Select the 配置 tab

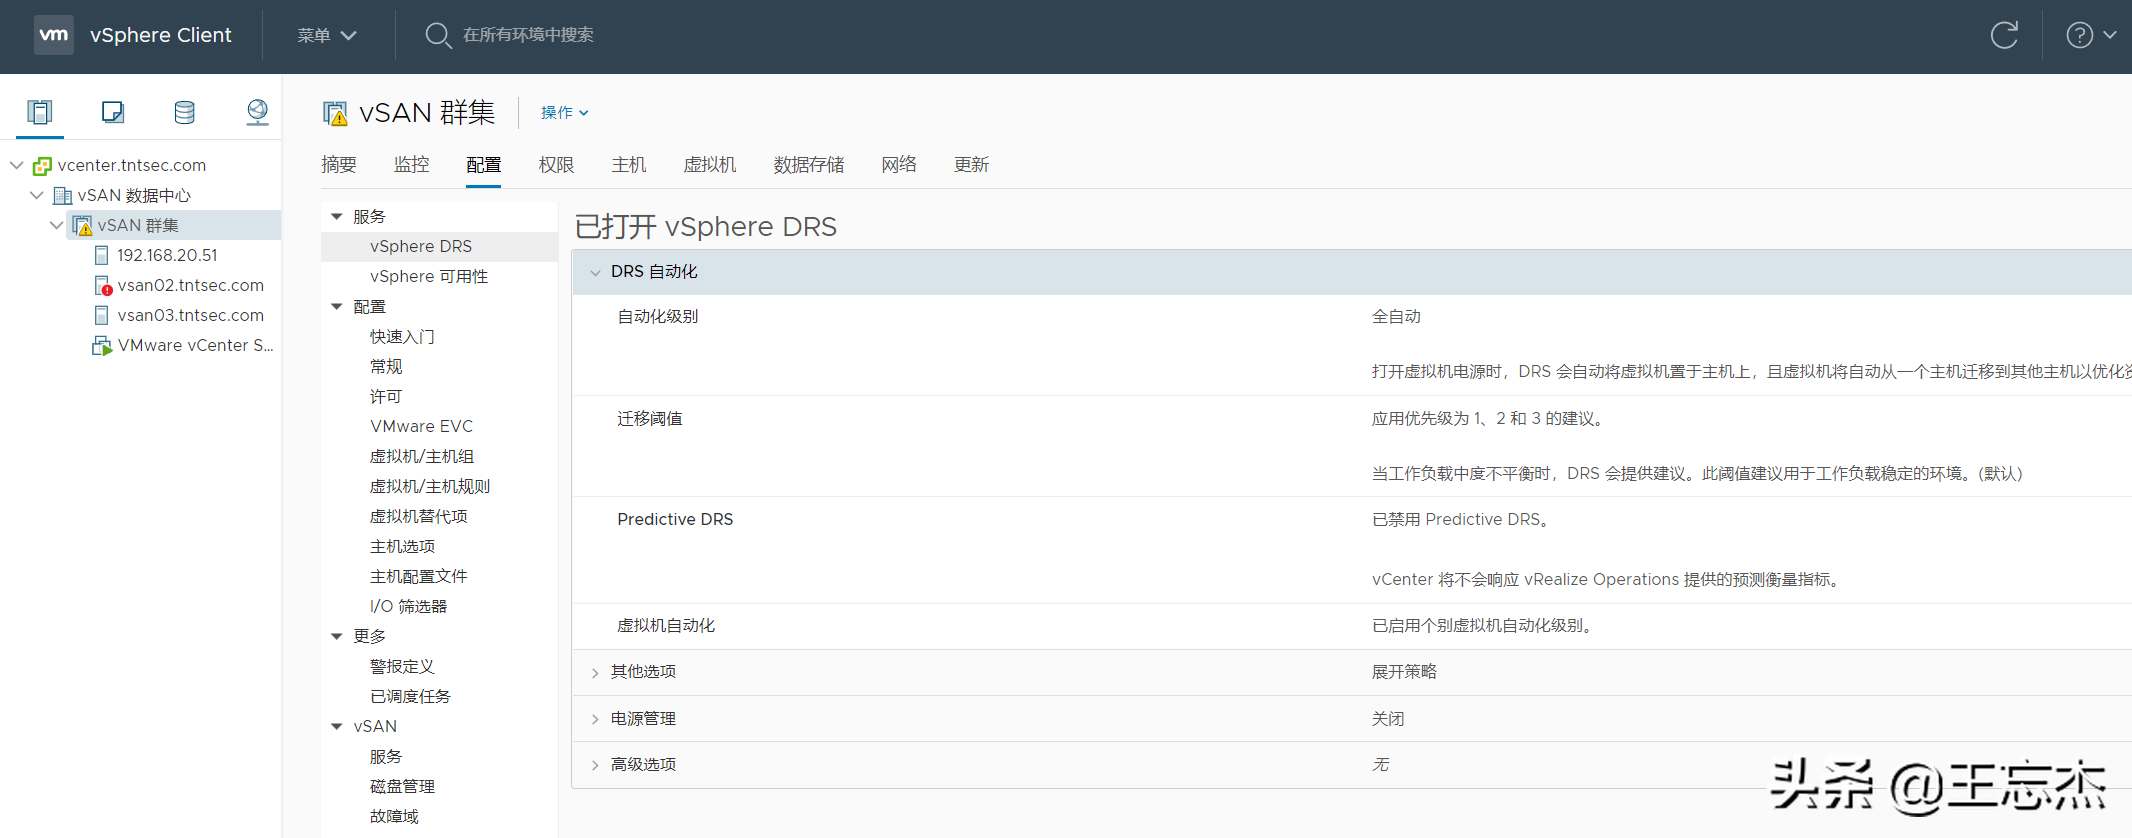click(x=484, y=165)
